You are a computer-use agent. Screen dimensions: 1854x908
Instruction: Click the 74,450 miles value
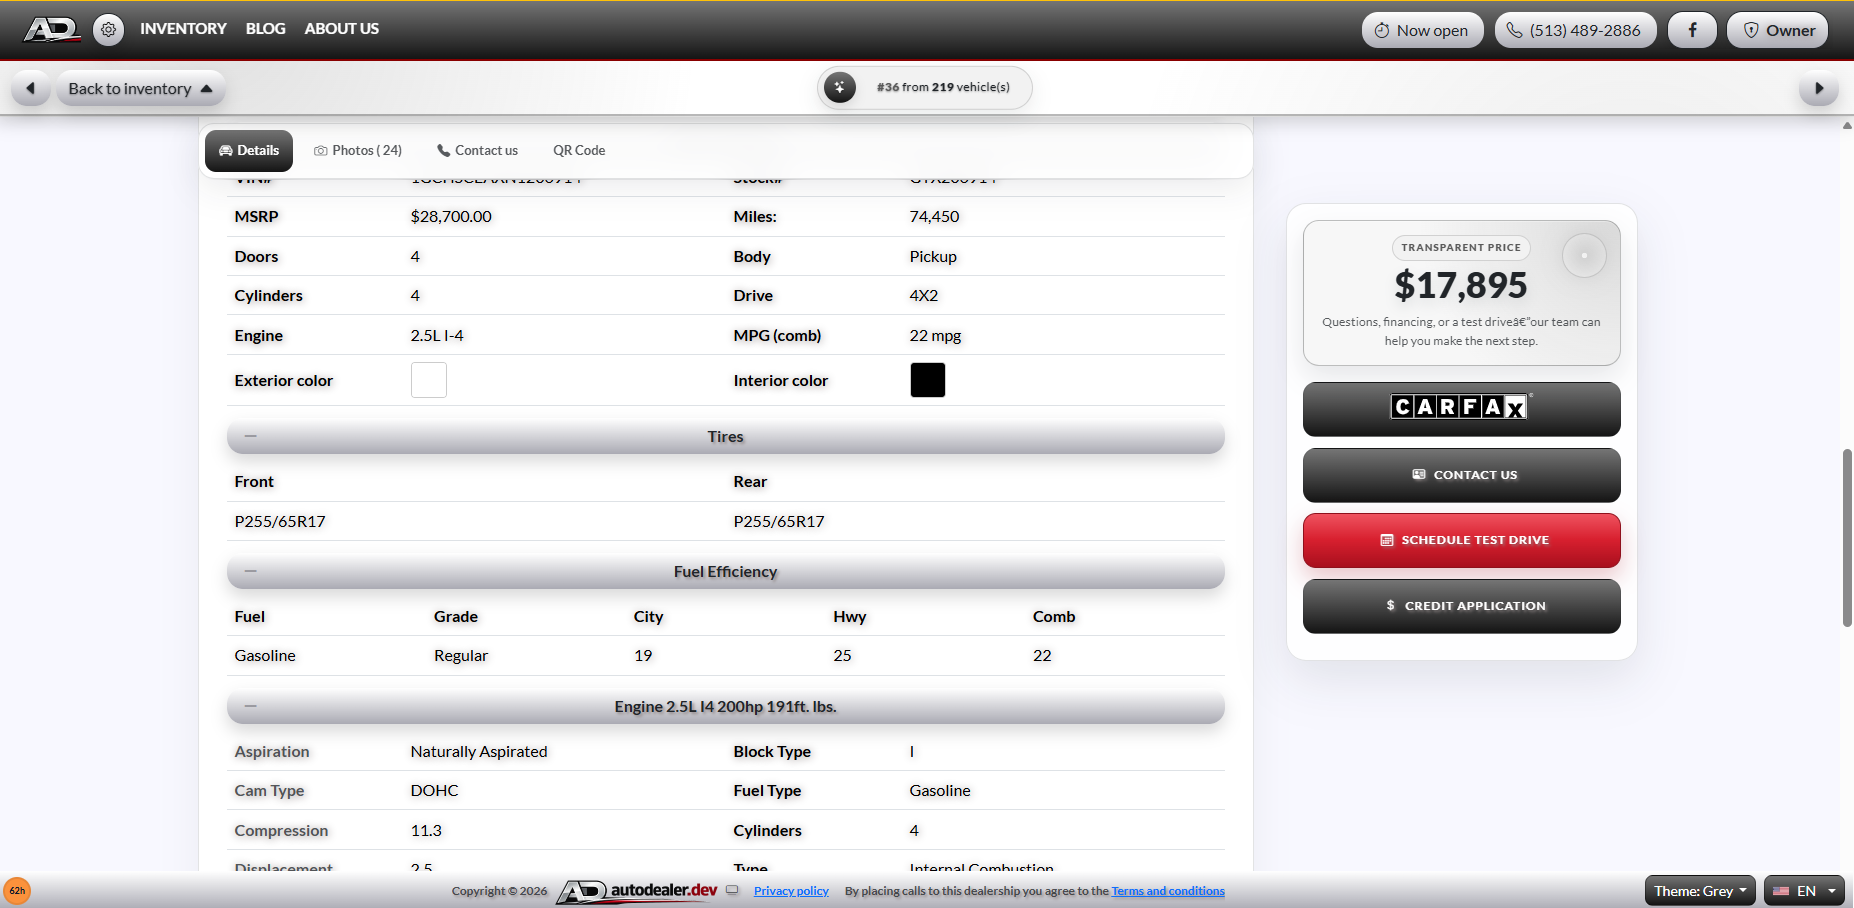pyautogui.click(x=934, y=216)
